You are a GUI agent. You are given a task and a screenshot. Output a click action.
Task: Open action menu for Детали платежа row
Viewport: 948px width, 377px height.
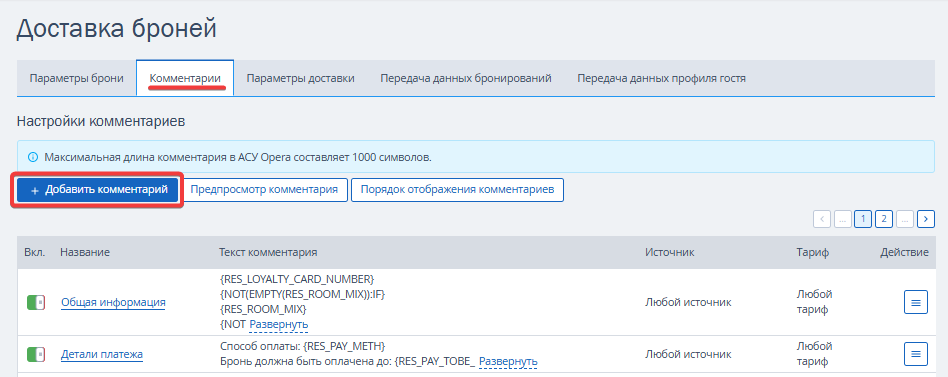(915, 354)
